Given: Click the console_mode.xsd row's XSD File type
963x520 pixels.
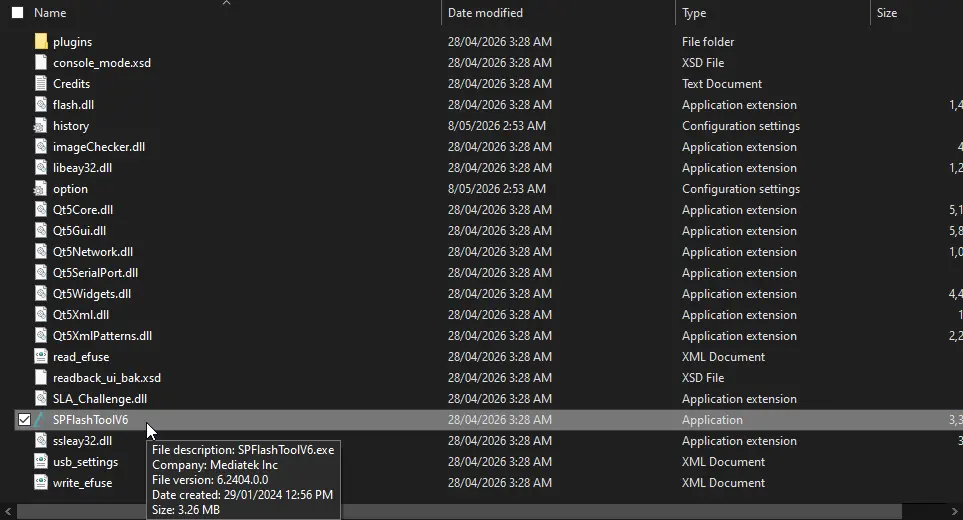Looking at the screenshot, I should tap(703, 63).
